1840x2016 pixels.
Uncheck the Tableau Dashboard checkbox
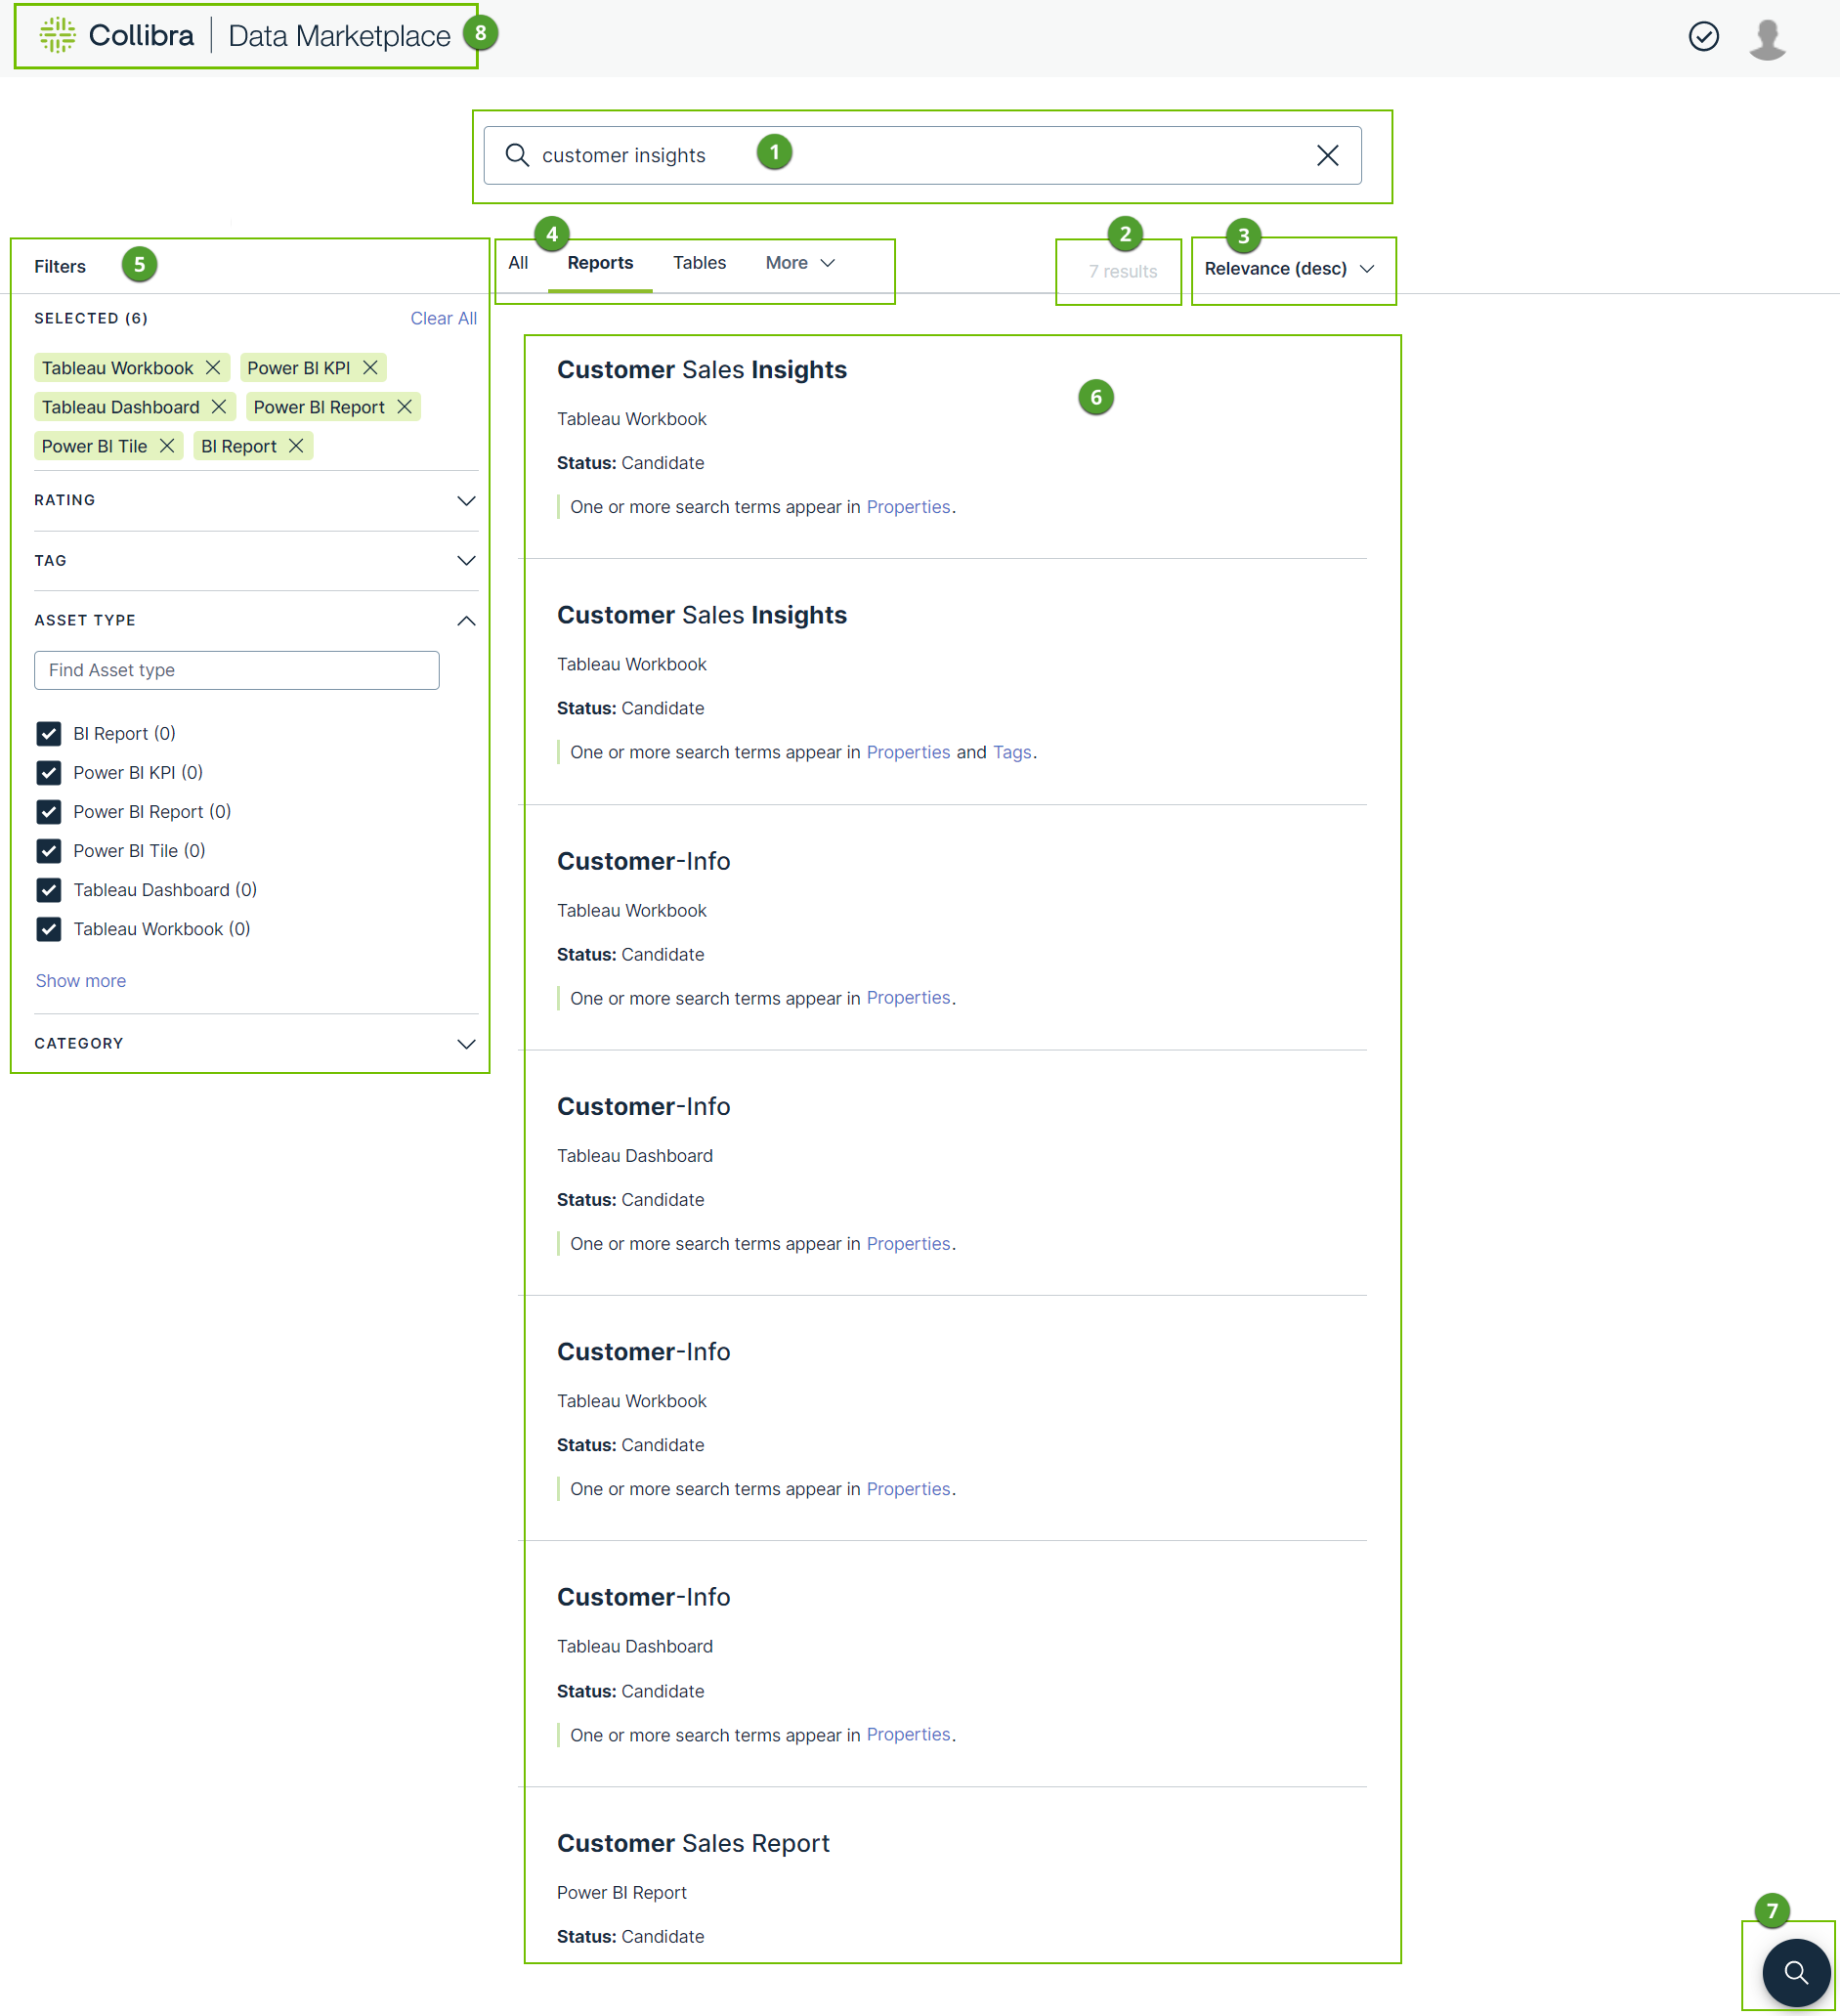click(49, 890)
